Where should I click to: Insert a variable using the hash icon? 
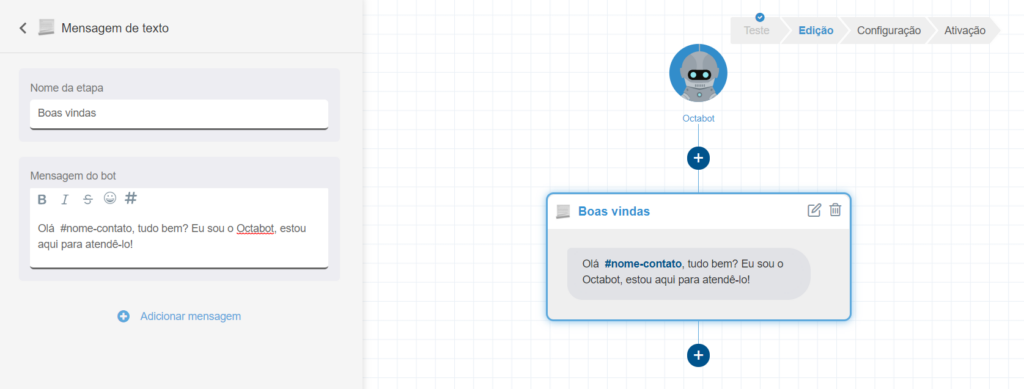(131, 198)
